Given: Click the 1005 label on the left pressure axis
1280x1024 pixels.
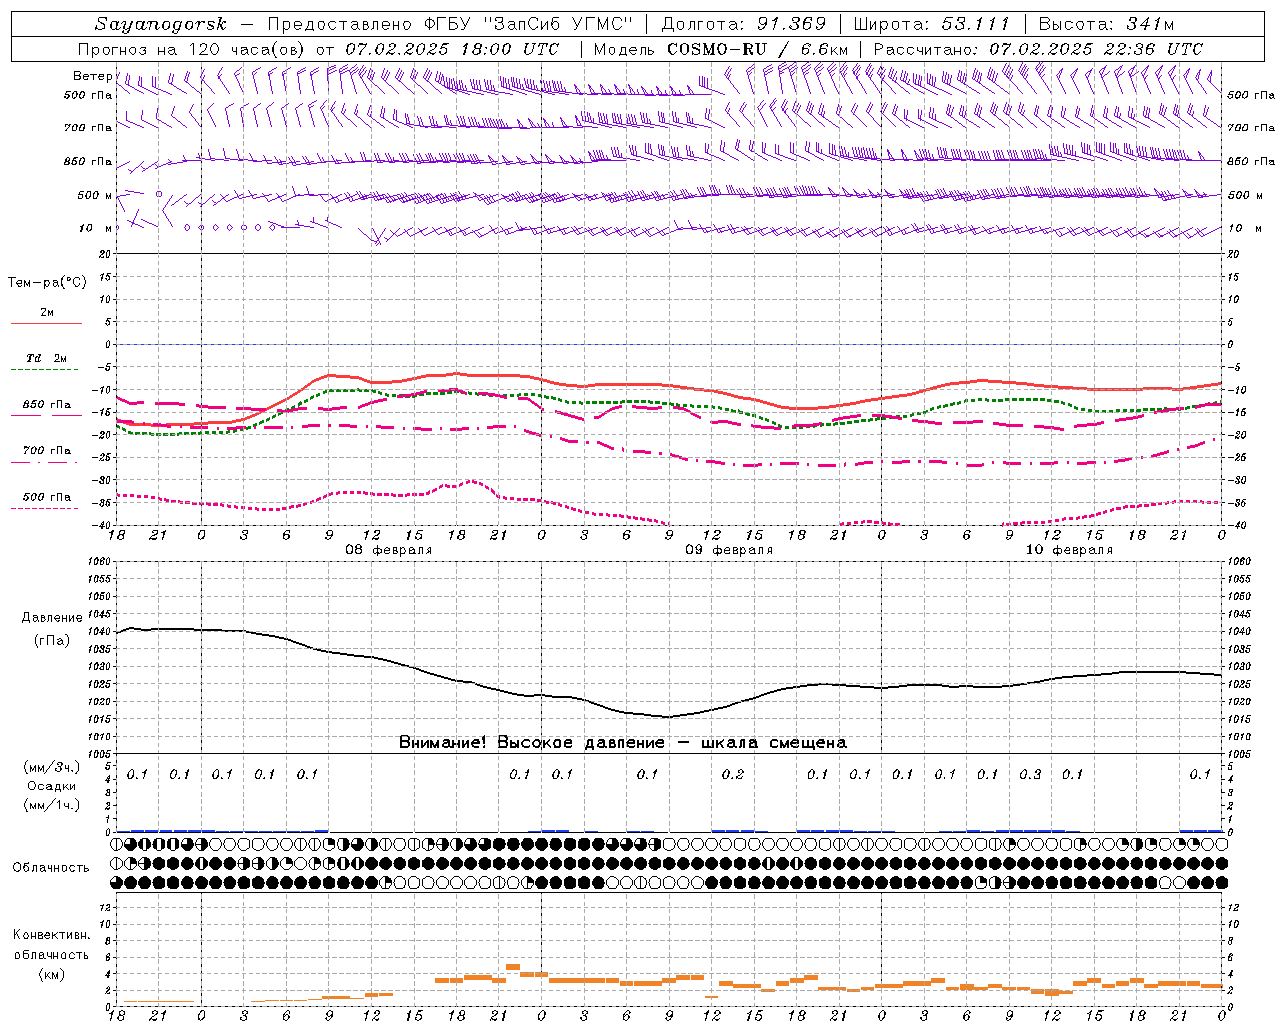Looking at the screenshot, I should (99, 754).
